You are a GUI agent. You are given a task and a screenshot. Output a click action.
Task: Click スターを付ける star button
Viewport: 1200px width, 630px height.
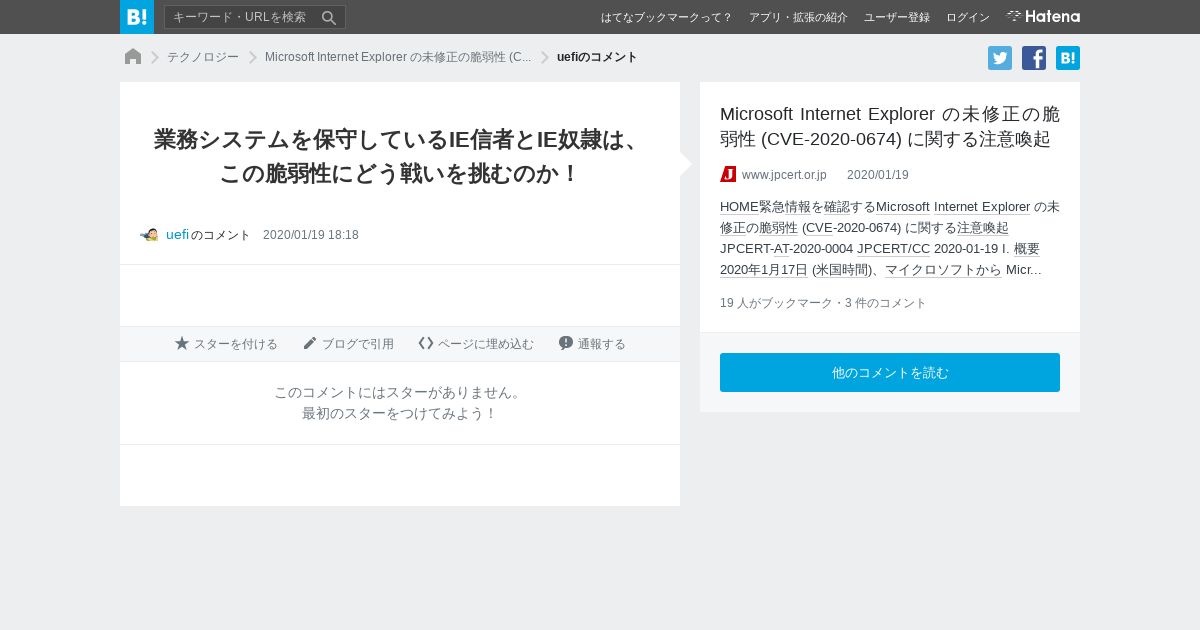pos(226,344)
